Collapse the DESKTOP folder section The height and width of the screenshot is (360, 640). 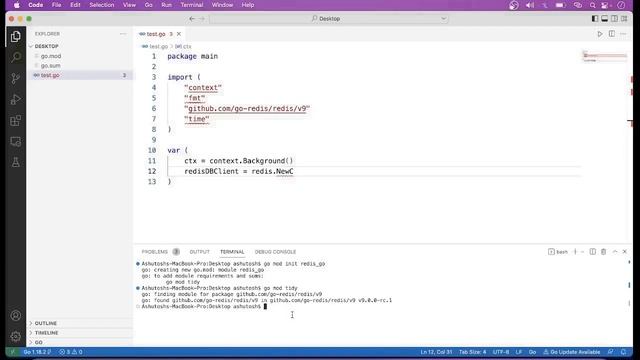pos(80,47)
